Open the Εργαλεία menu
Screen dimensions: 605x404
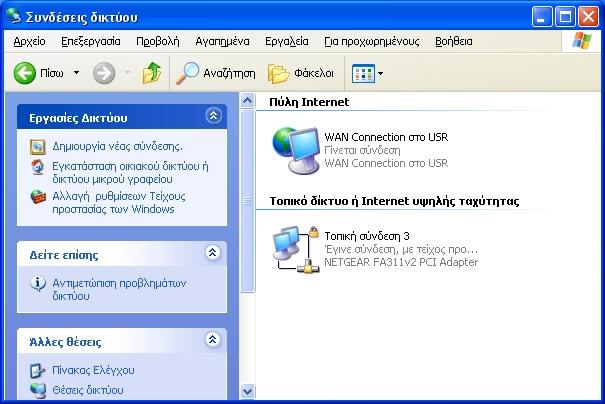tap(287, 41)
